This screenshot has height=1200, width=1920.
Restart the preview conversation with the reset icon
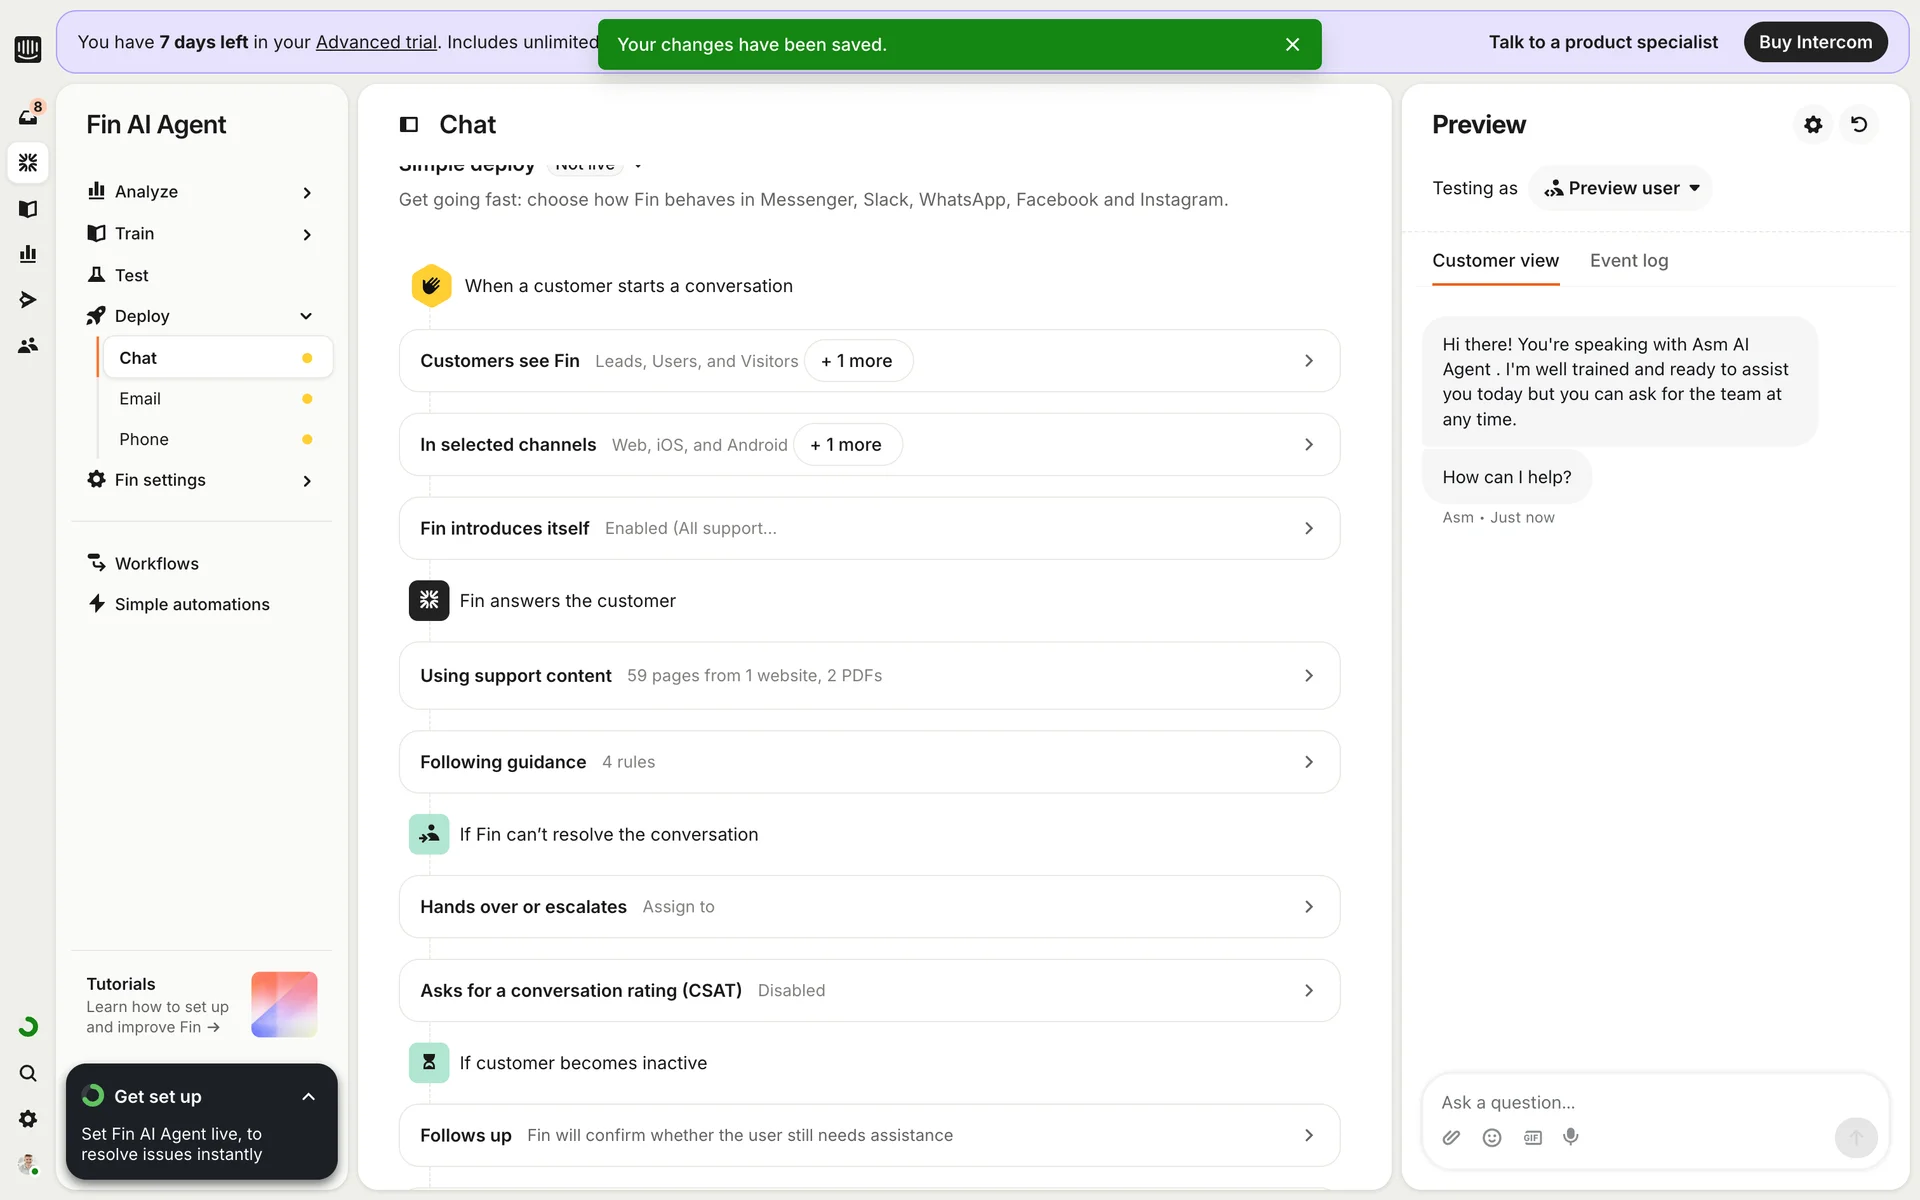tap(1859, 125)
